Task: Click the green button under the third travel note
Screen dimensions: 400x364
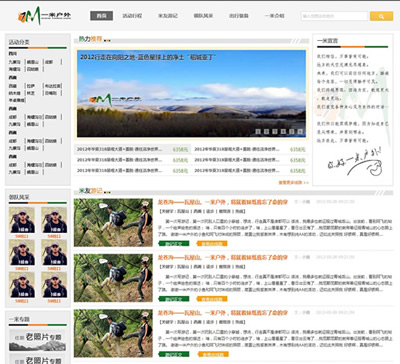Action: point(174,354)
